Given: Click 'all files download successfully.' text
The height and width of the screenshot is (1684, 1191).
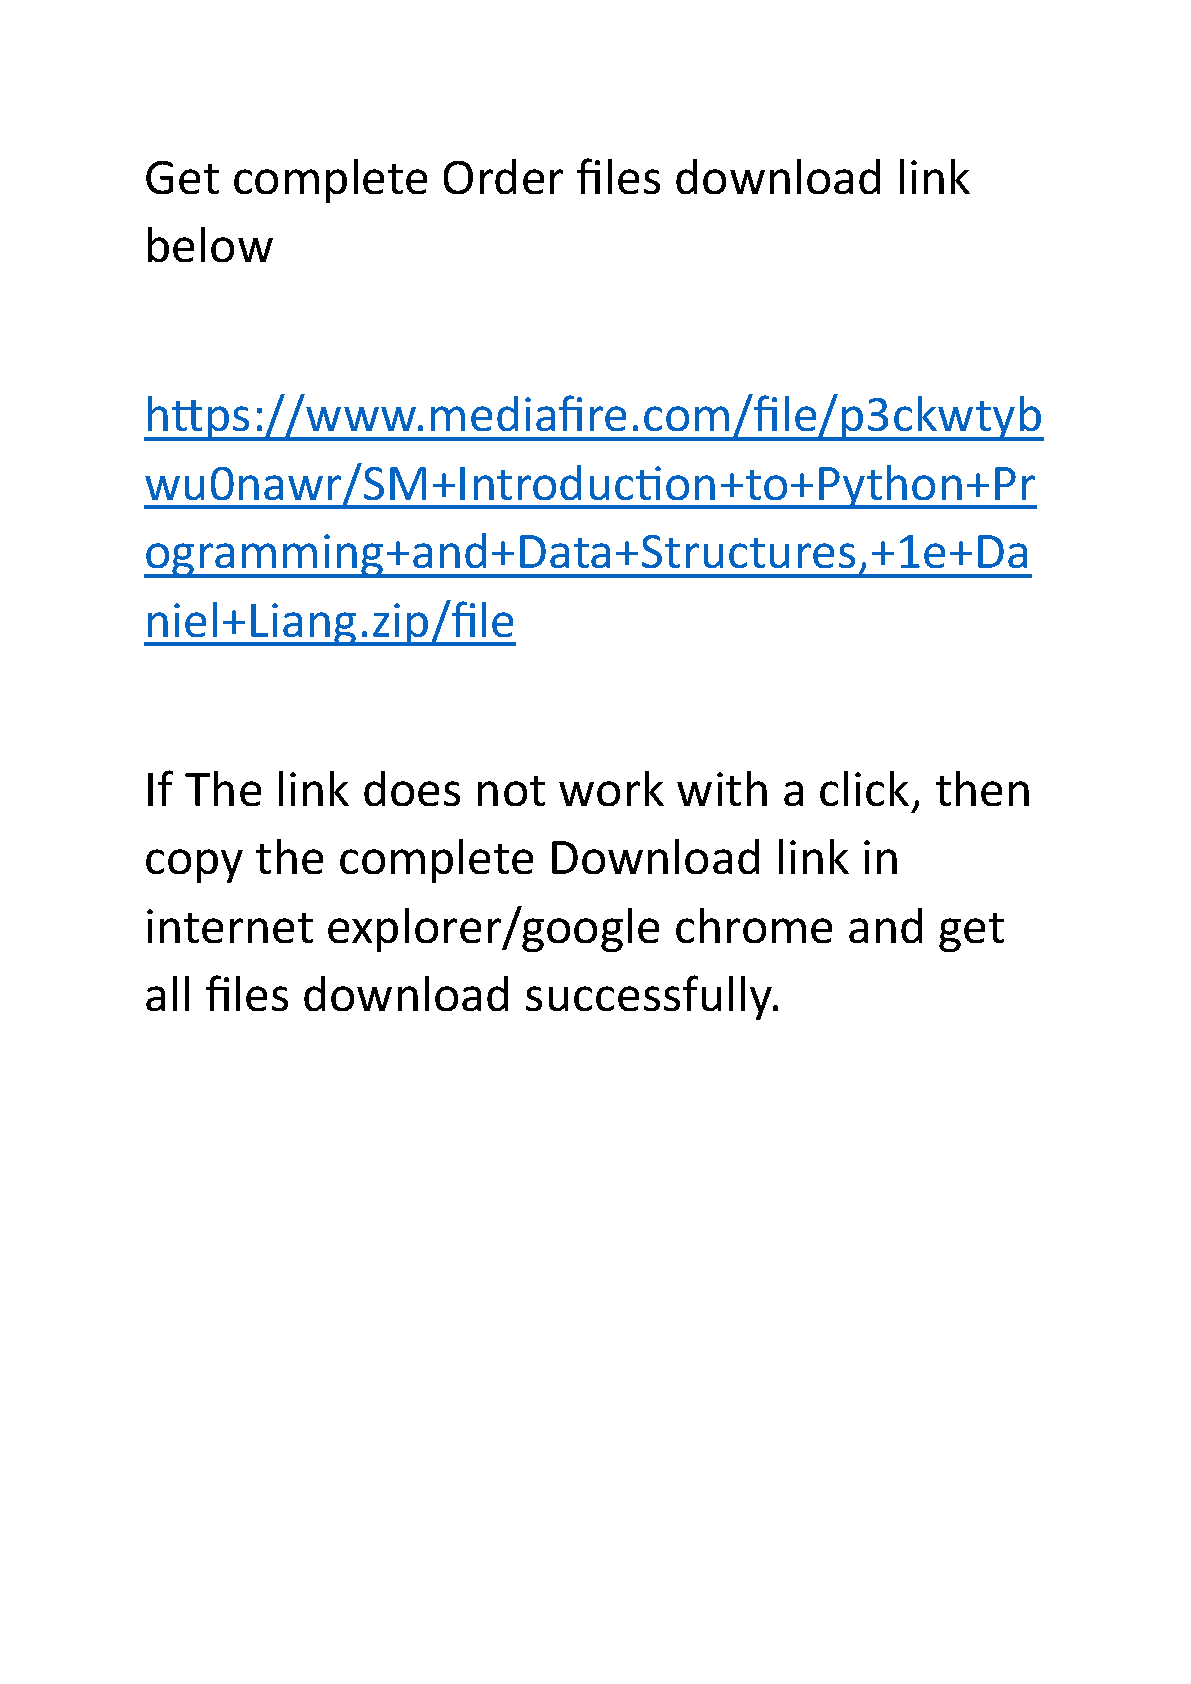Looking at the screenshot, I should click(462, 996).
